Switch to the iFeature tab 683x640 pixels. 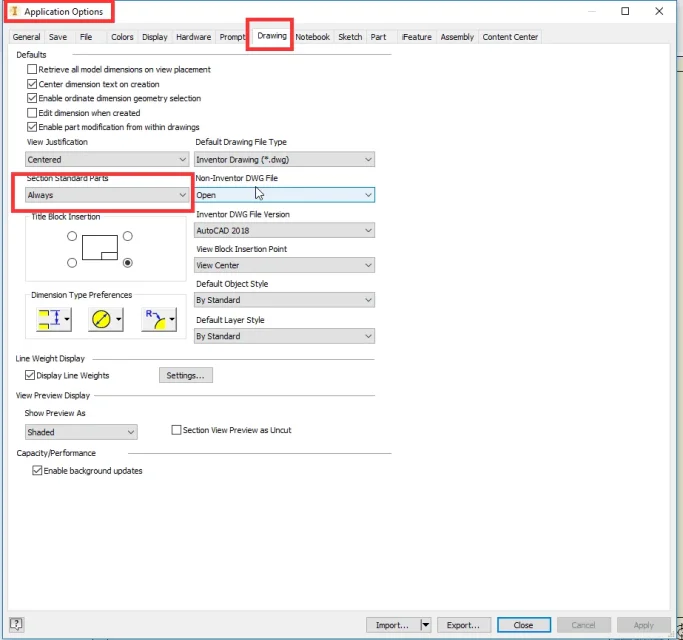pos(416,37)
